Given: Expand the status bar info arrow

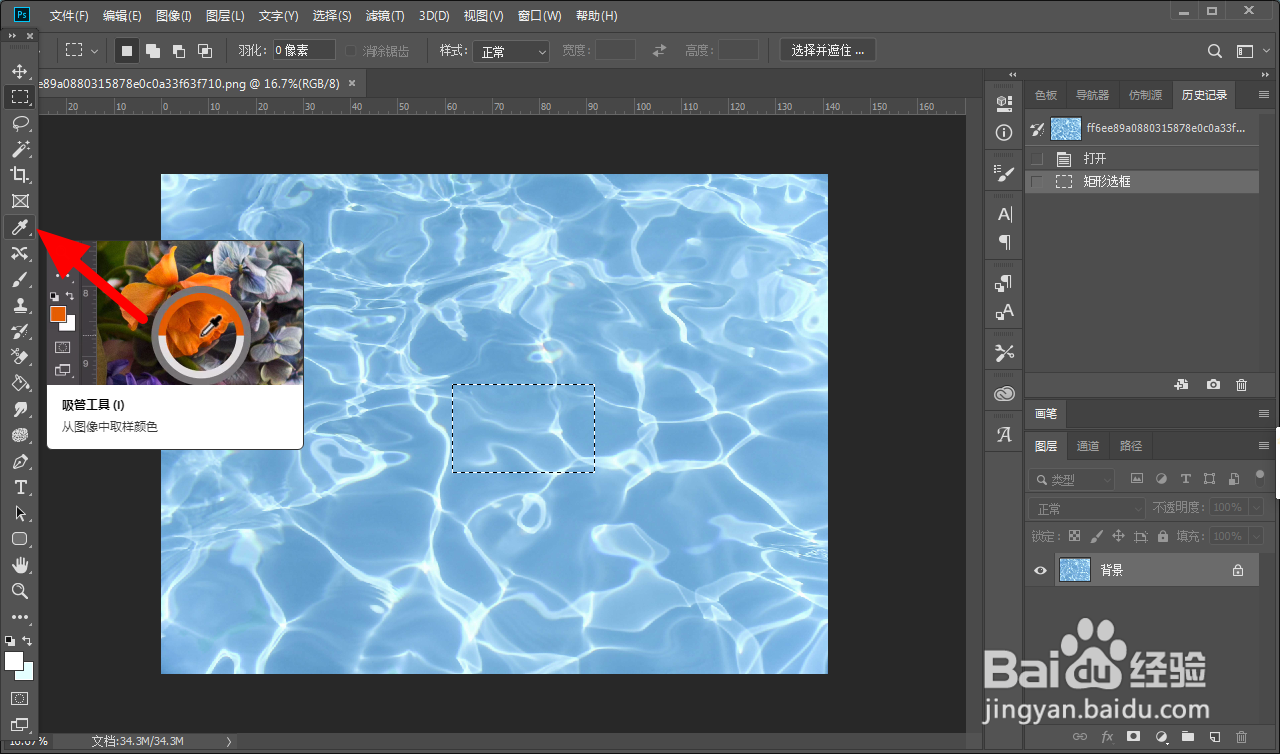Looking at the screenshot, I should coord(229,741).
